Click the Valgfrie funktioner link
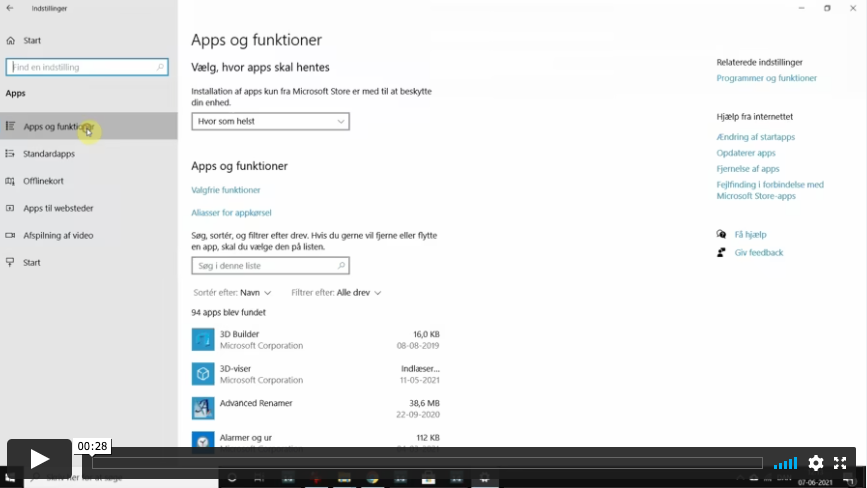This screenshot has width=867, height=488. (x=226, y=190)
